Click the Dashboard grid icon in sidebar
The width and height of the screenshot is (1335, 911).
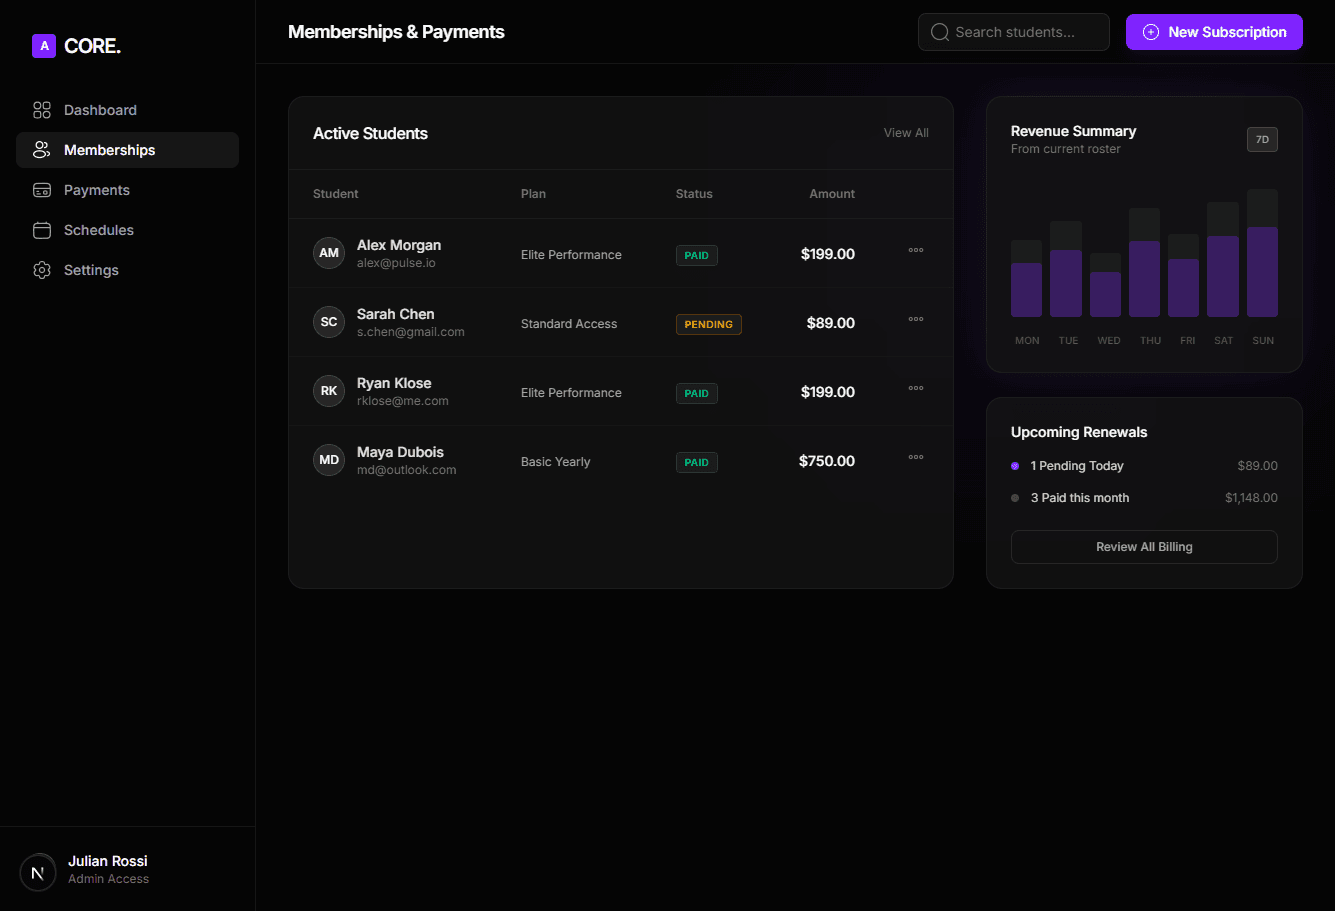pyautogui.click(x=42, y=110)
